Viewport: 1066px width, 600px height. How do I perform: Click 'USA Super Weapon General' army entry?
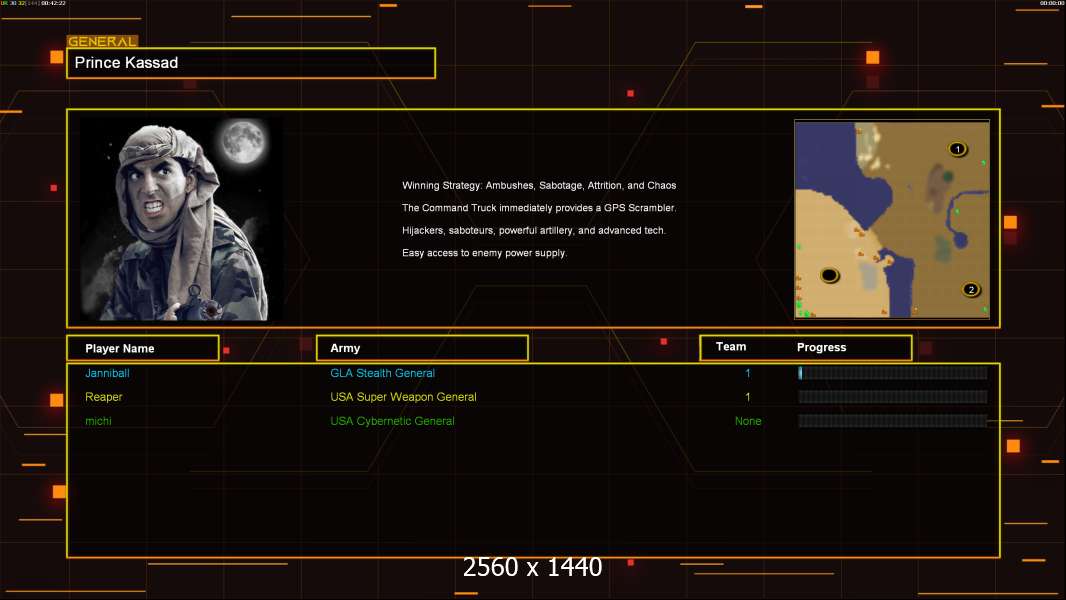click(x=403, y=397)
